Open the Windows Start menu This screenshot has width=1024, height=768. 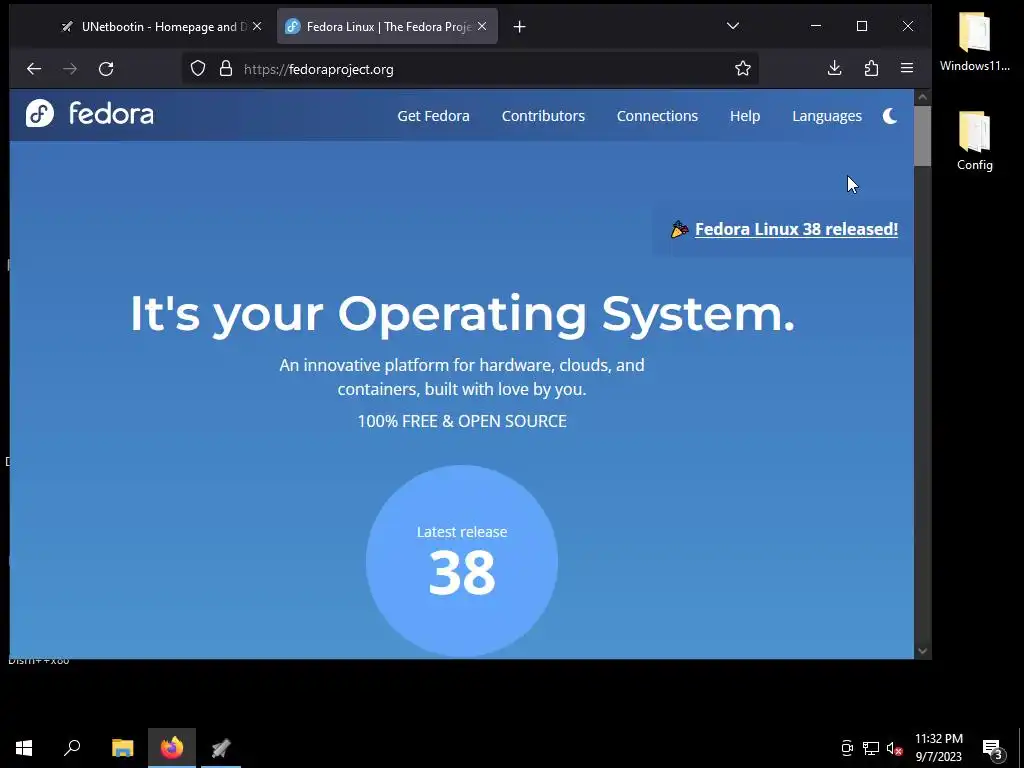(24, 748)
